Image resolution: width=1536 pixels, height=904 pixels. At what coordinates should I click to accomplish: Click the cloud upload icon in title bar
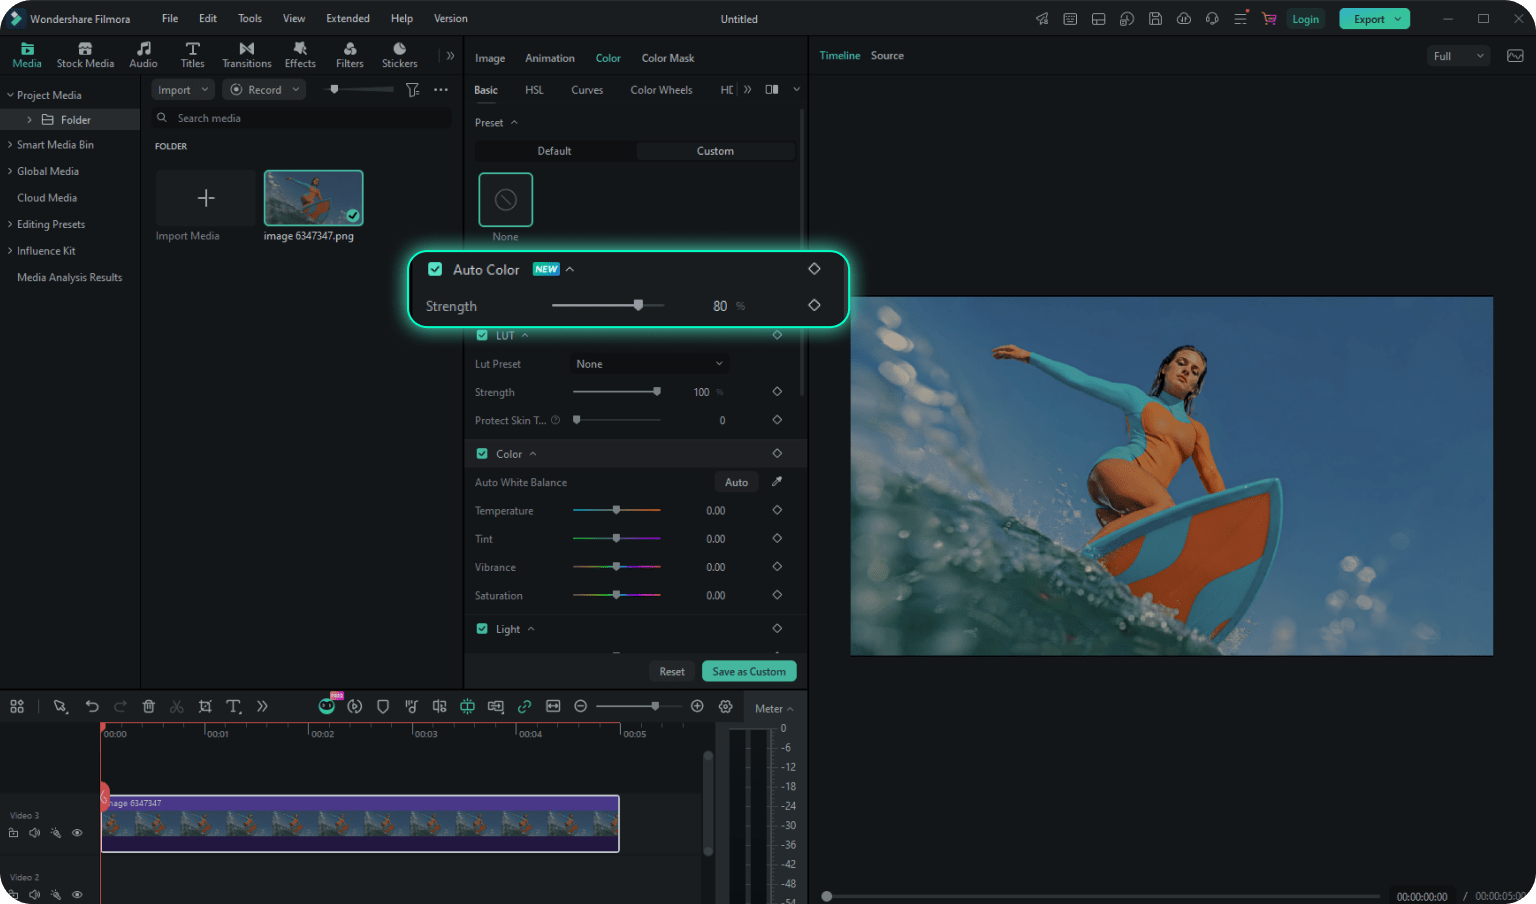click(1184, 19)
